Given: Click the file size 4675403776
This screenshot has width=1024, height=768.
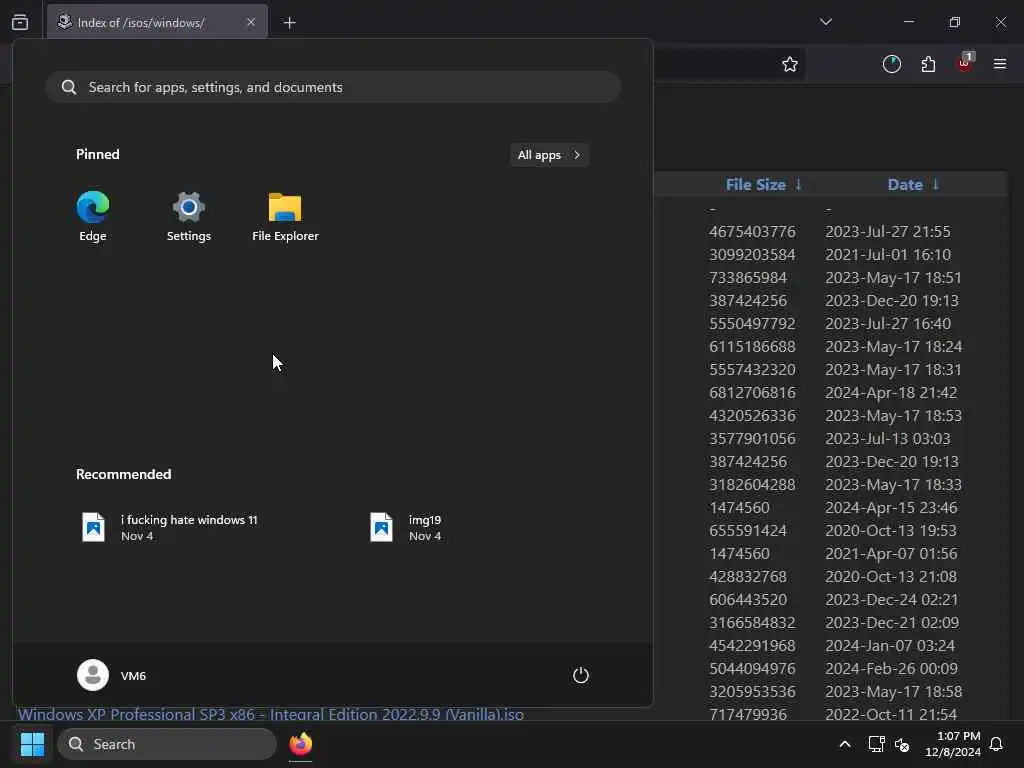Looking at the screenshot, I should pyautogui.click(x=752, y=232).
